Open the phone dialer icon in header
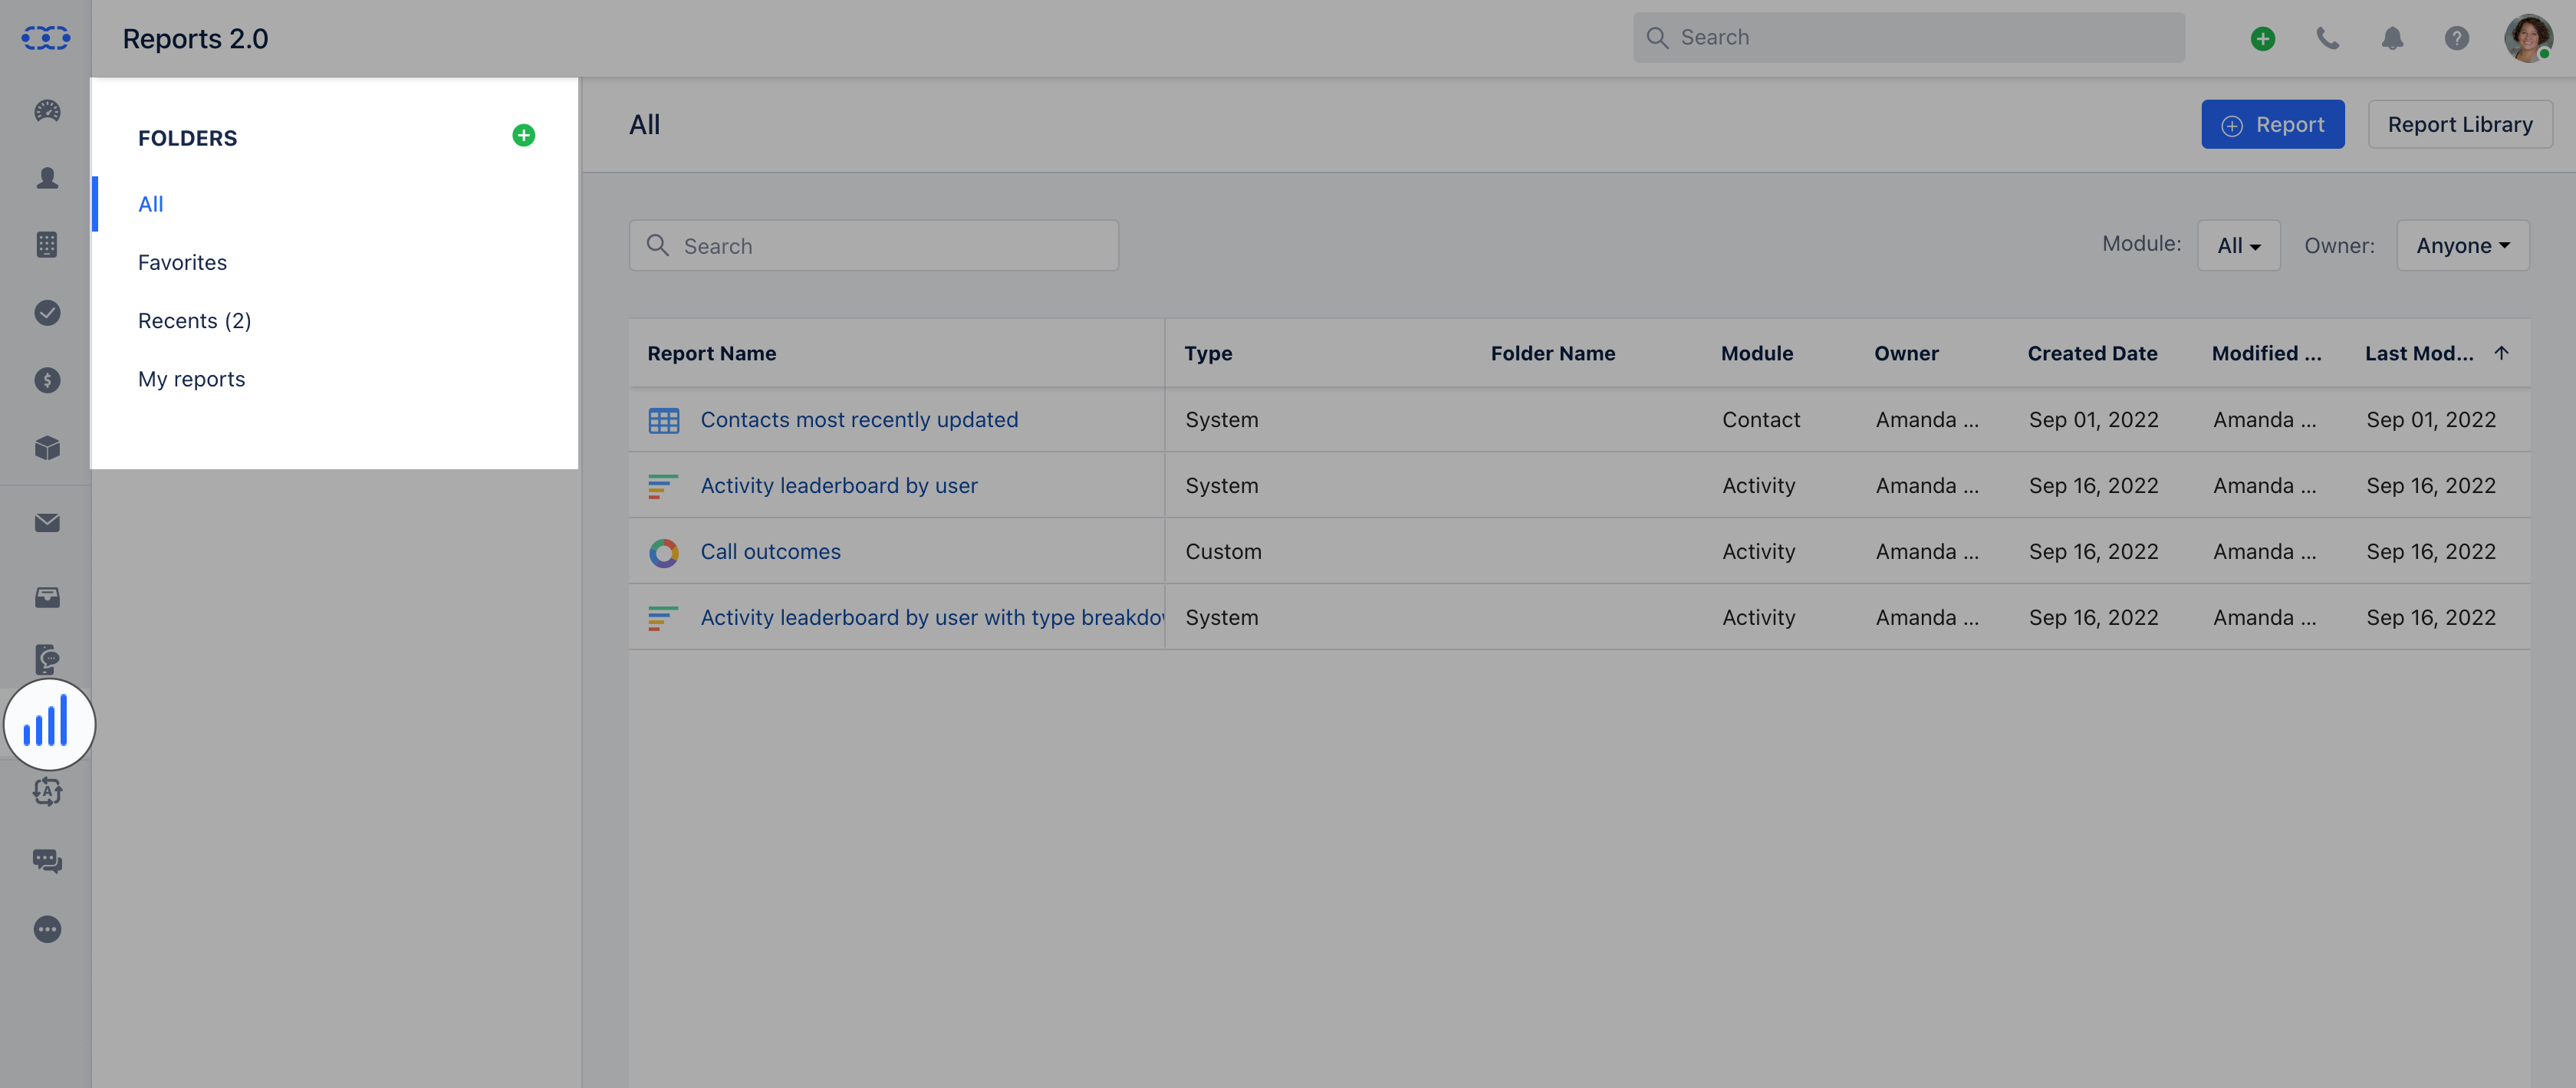2576x1088 pixels. pyautogui.click(x=2328, y=38)
